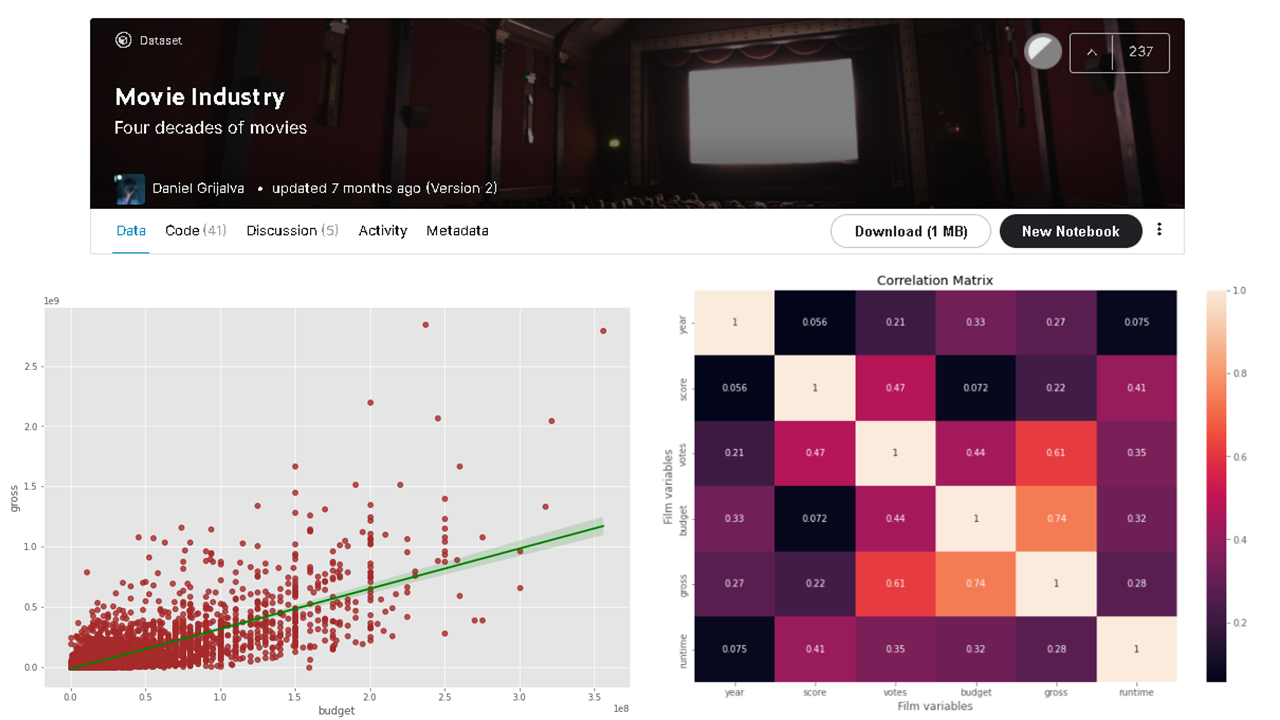The image size is (1280, 720).
Task: Click the New Notebook button
Action: [1070, 231]
